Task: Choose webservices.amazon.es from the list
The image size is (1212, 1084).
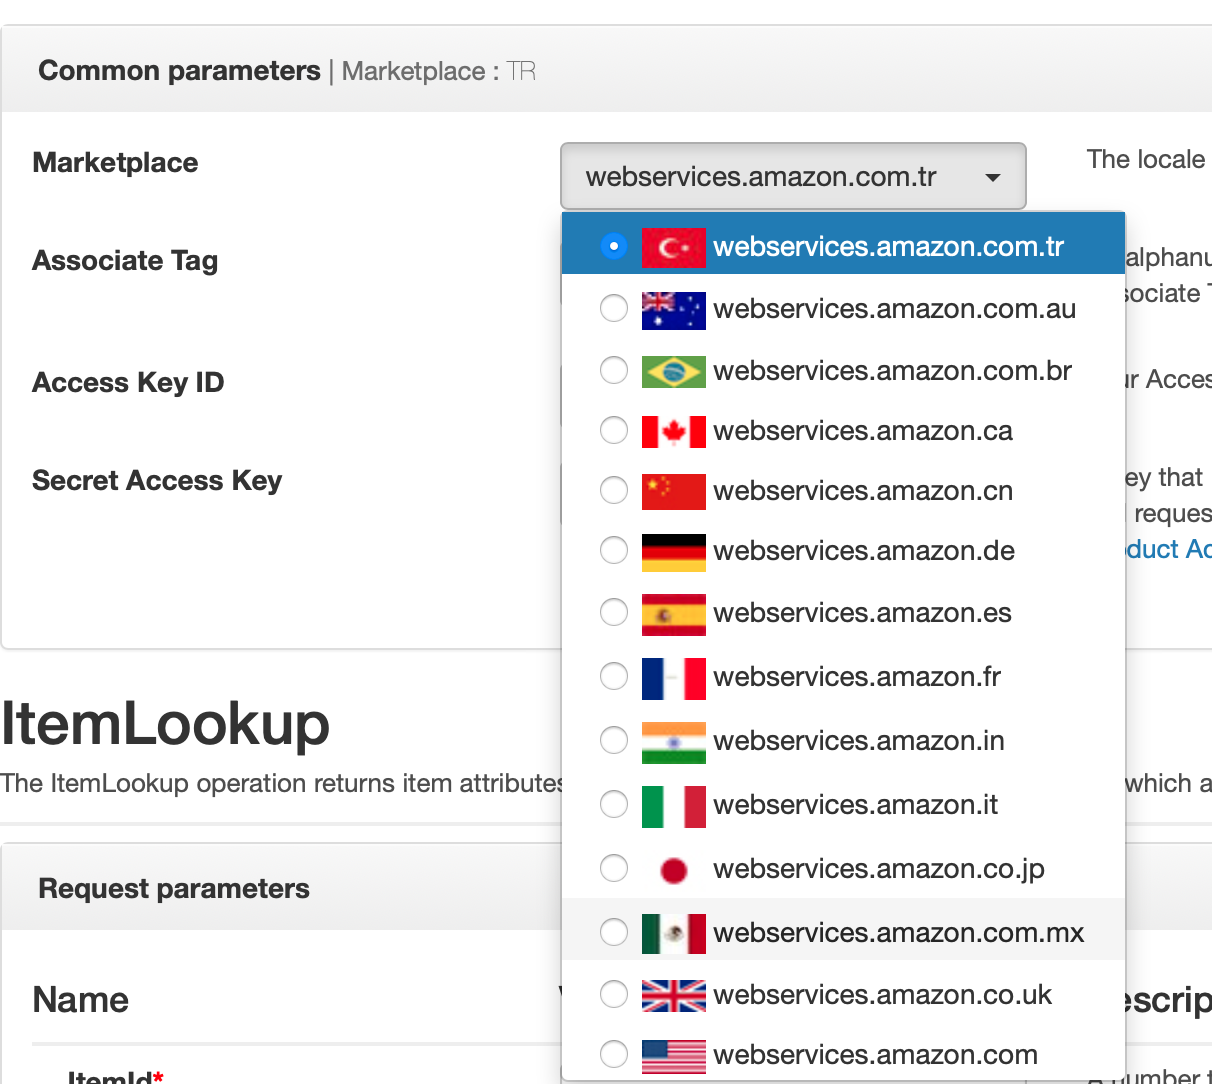Action: click(862, 613)
